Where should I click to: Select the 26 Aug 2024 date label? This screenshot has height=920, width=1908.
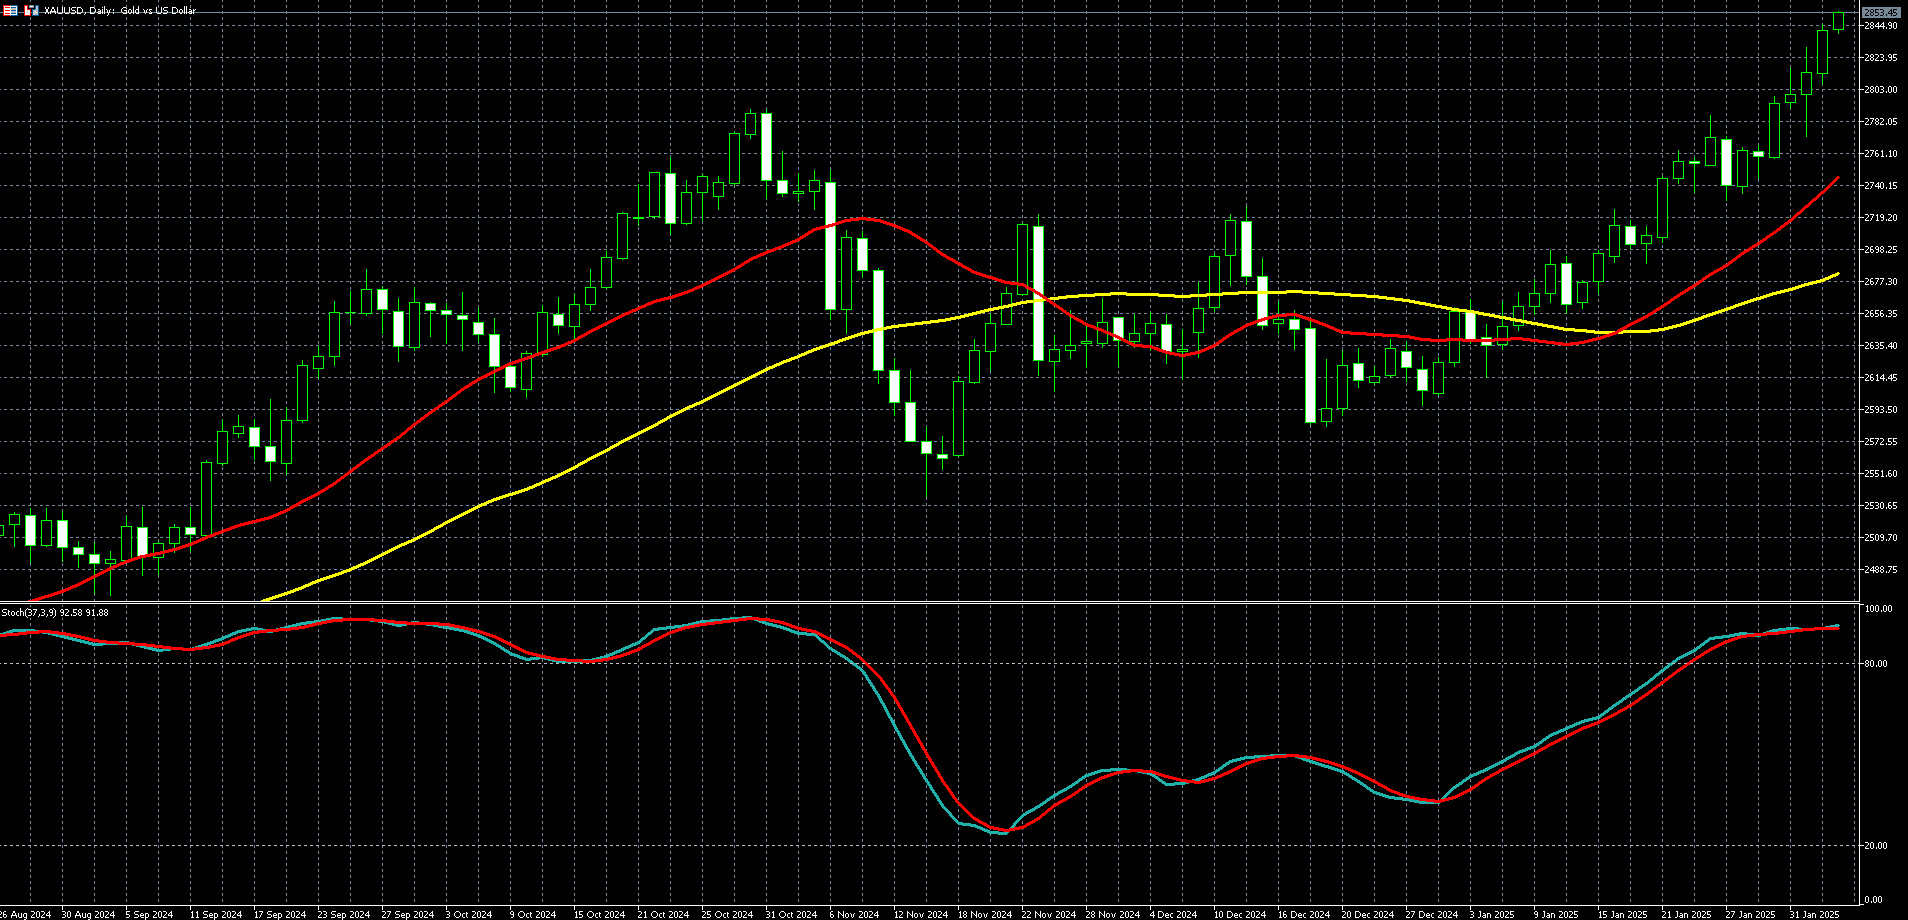[26, 914]
